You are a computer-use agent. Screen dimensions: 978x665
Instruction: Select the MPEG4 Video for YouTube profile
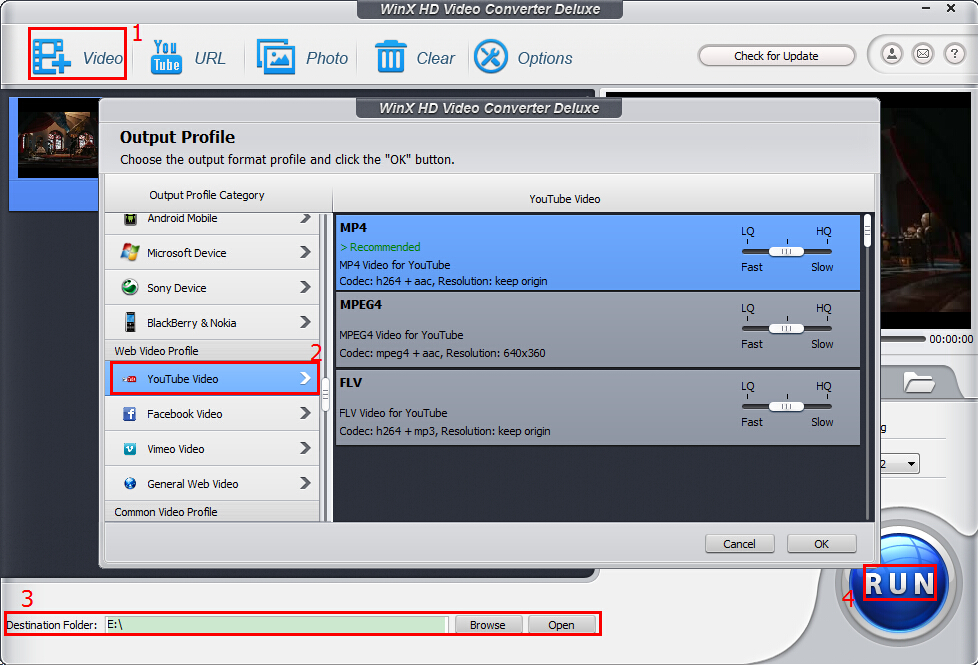pyautogui.click(x=598, y=330)
